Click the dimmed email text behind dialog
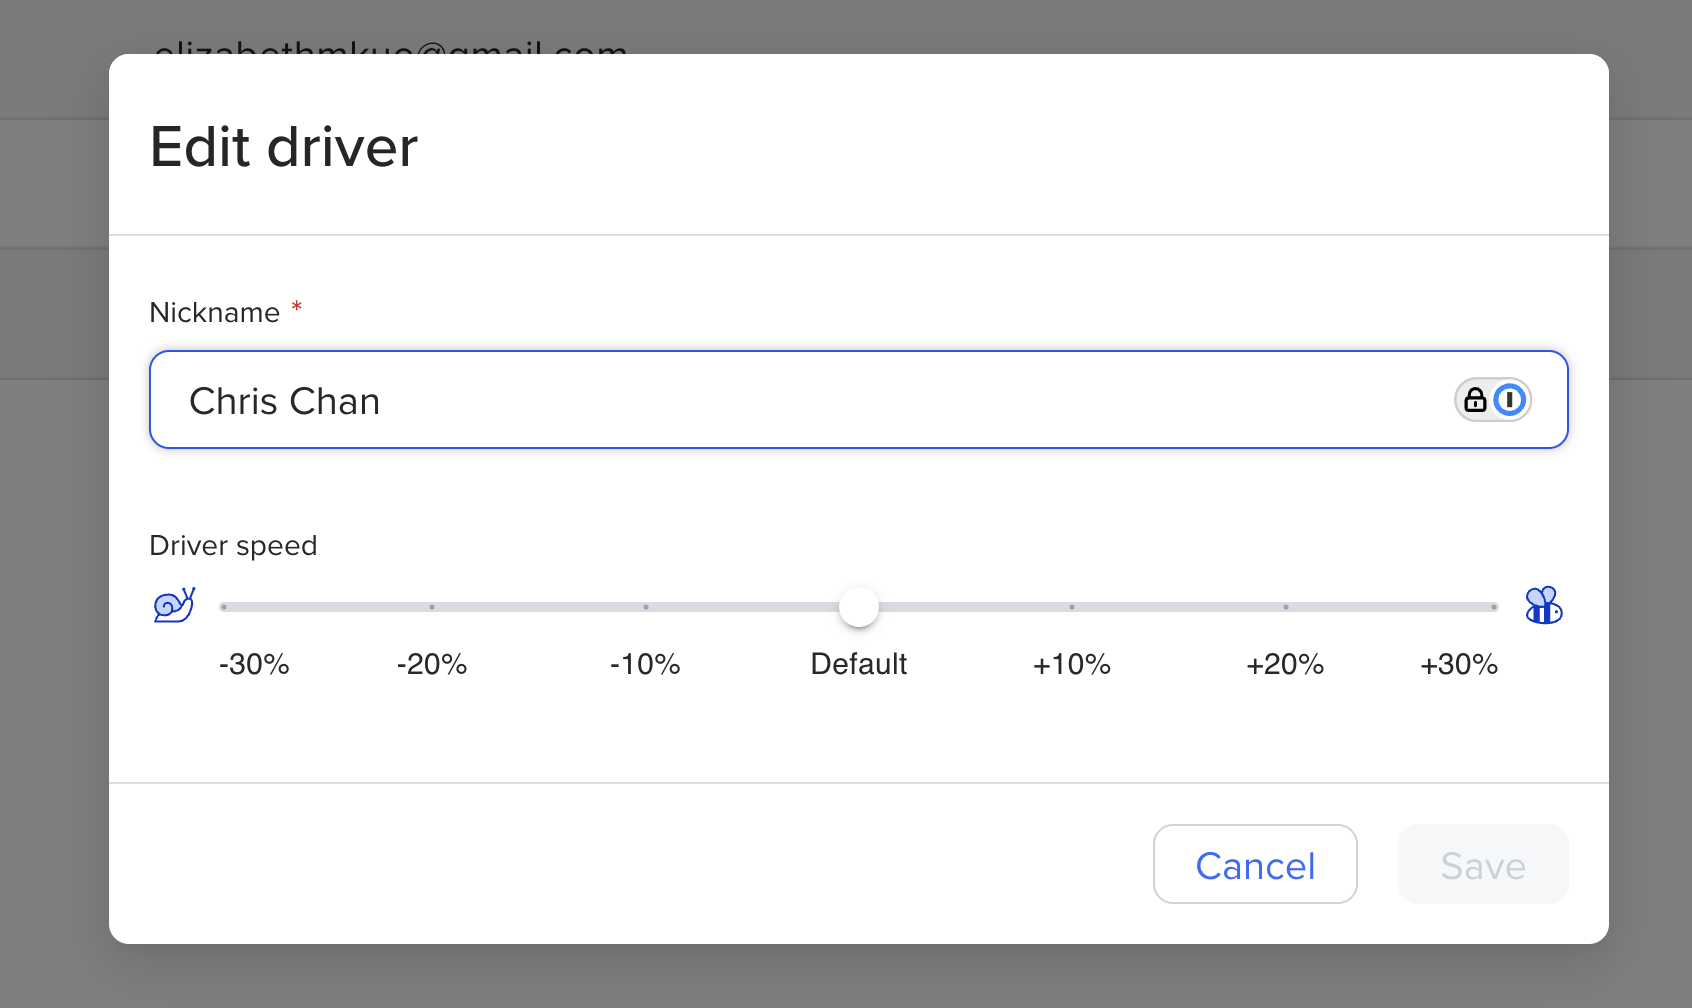Viewport: 1692px width, 1008px height. [390, 47]
